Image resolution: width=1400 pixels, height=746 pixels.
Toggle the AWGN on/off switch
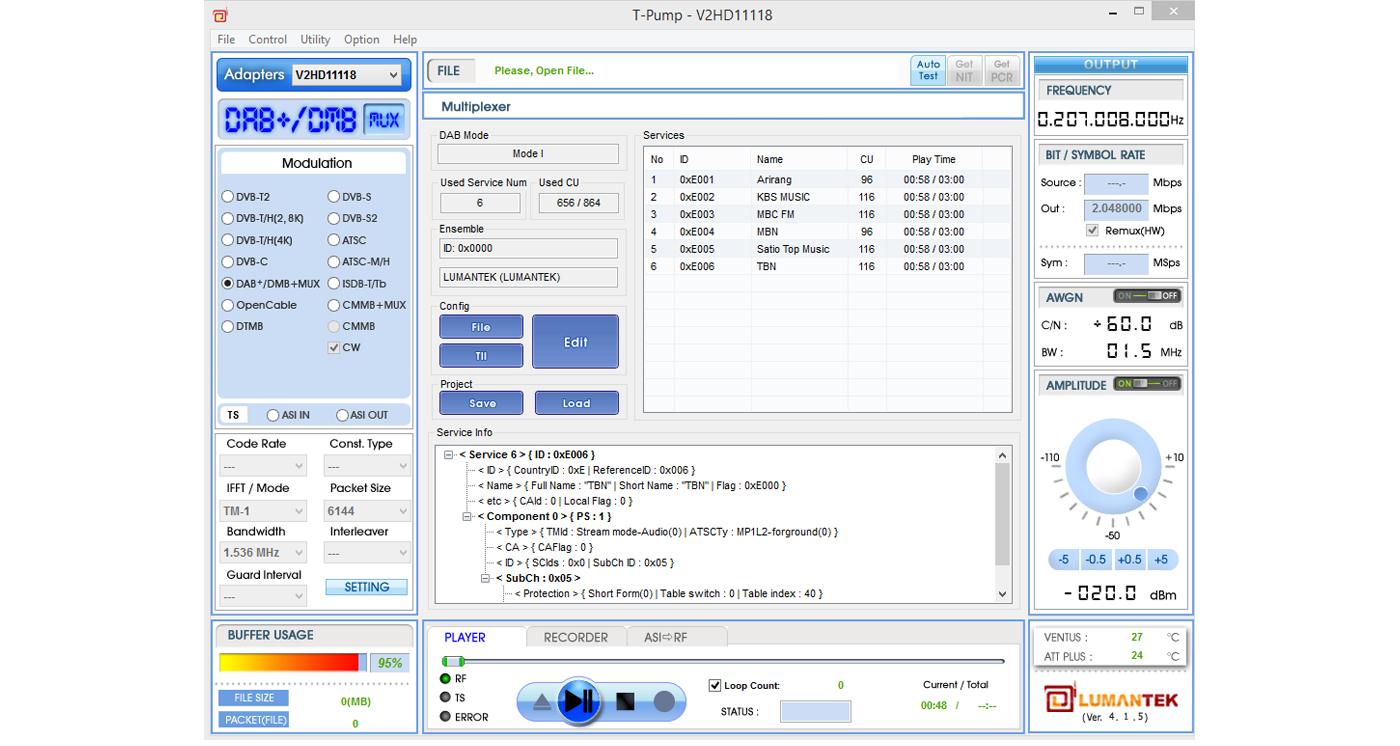tap(1148, 297)
